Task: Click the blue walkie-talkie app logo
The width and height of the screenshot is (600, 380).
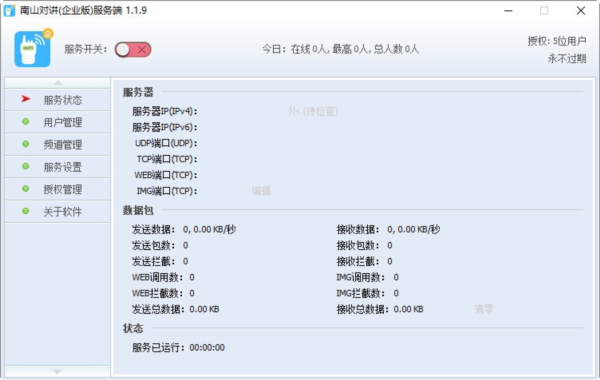Action: click(x=33, y=49)
